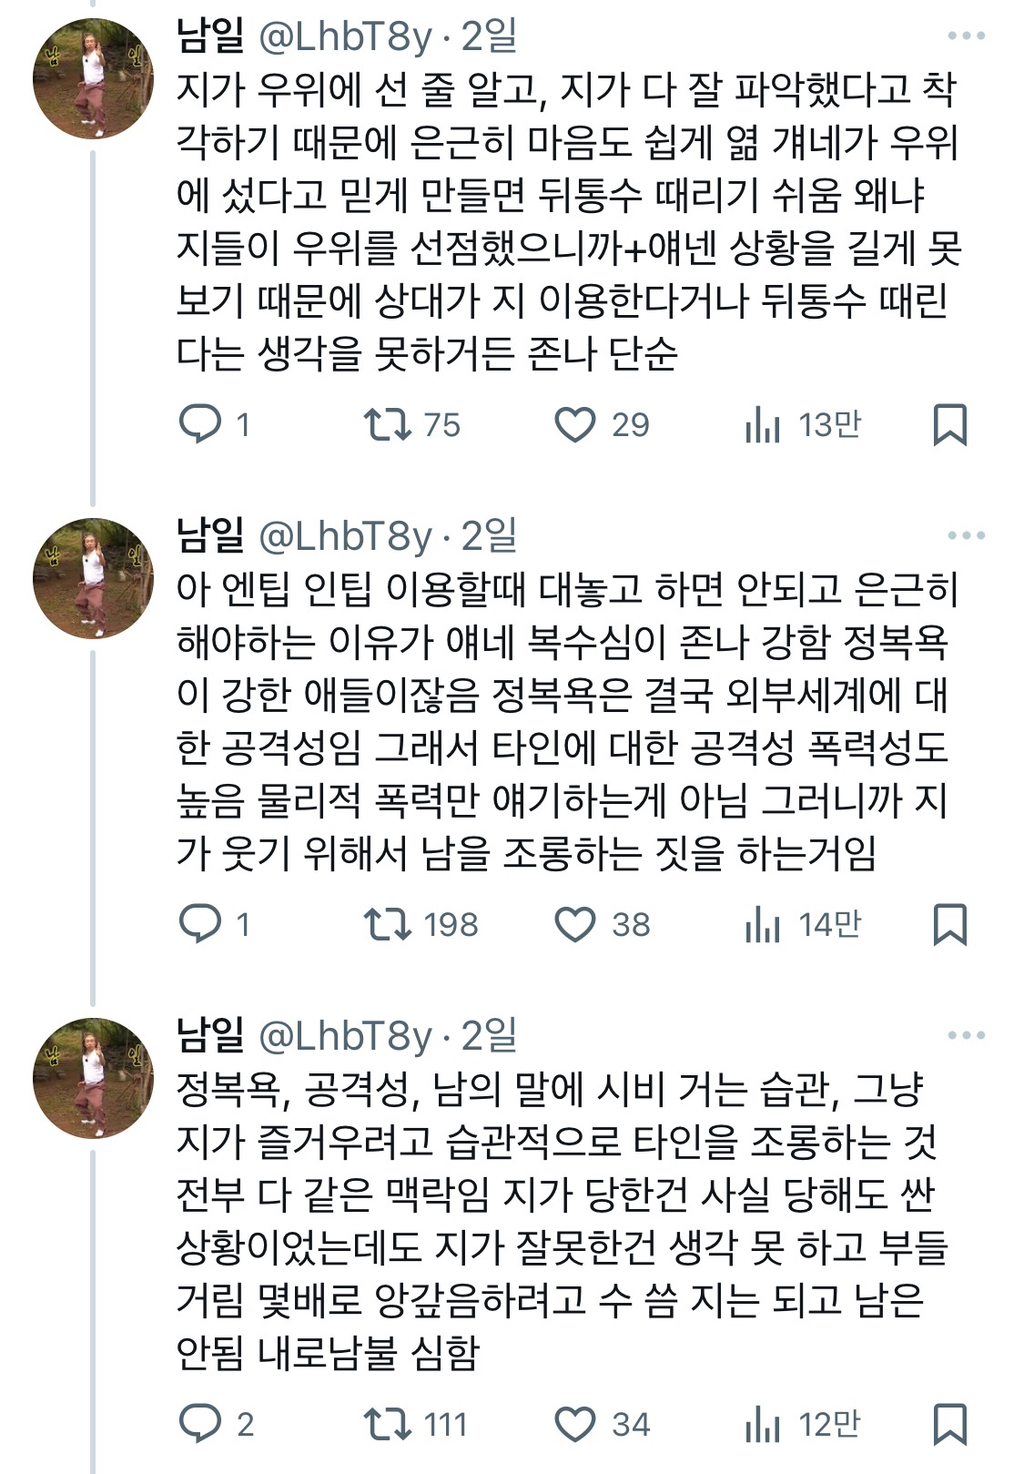Retweet the first tweet with 75 retweets

click(x=387, y=424)
